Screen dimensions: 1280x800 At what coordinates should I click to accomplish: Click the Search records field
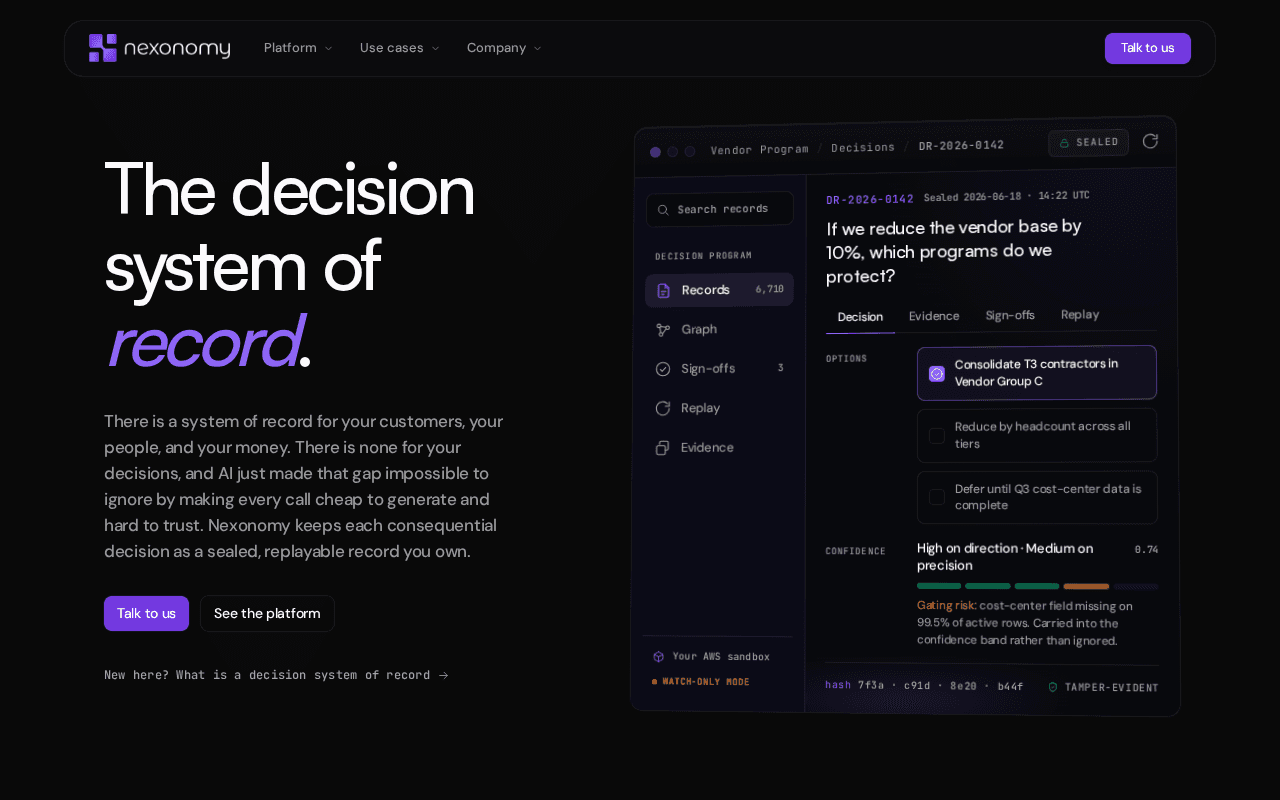[x=720, y=209]
